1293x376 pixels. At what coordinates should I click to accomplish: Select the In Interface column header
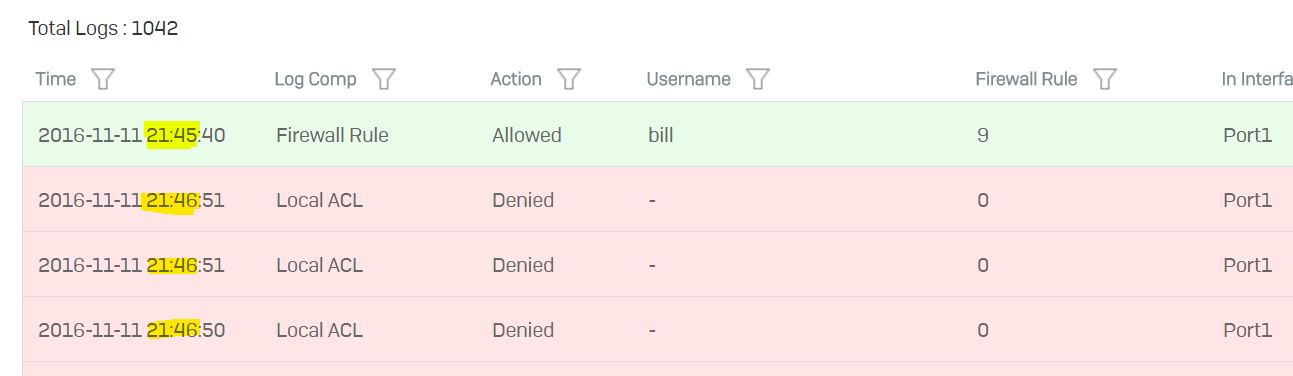1257,79
